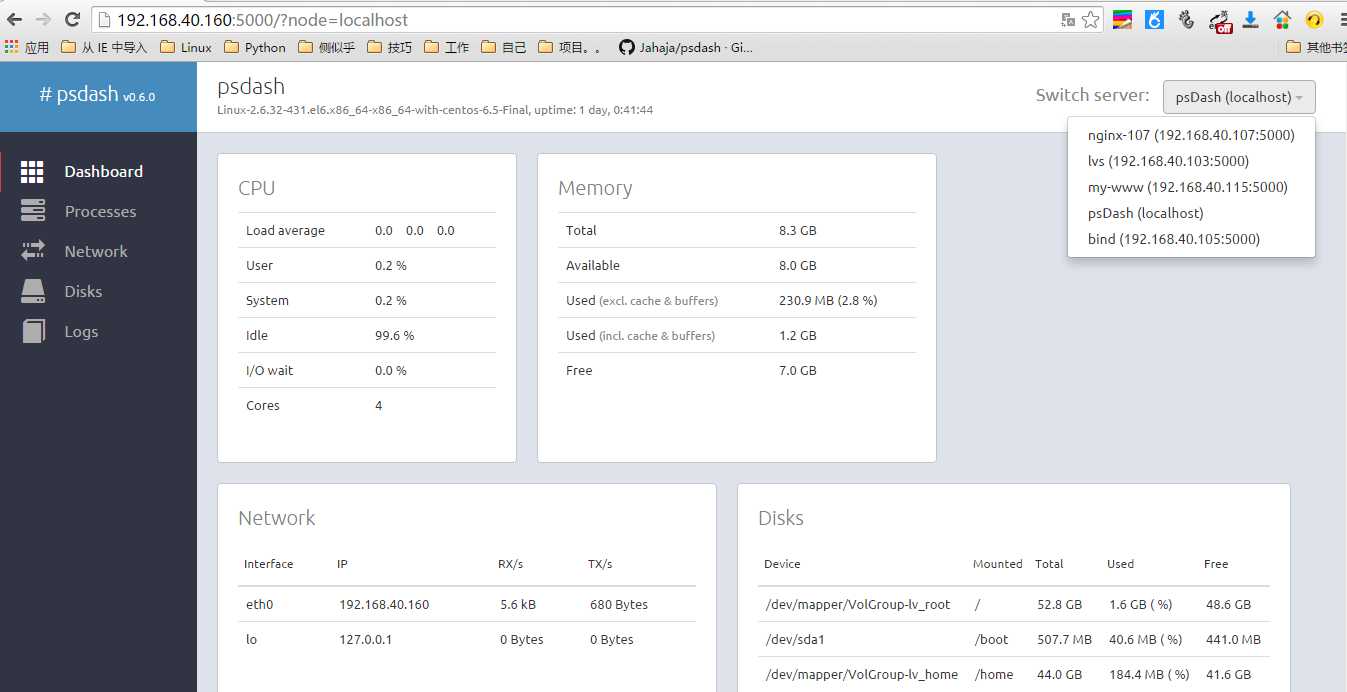The image size is (1347, 692).
Task: Click the 230.9 MB (2.8 %) used value
Action: point(828,300)
